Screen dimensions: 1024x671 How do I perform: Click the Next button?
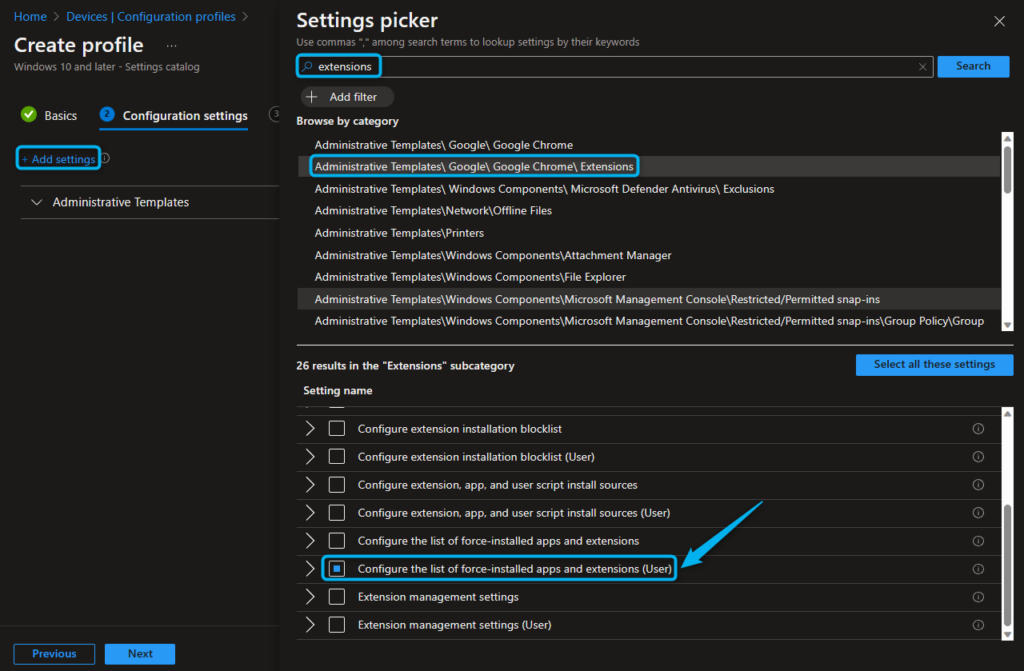point(139,653)
